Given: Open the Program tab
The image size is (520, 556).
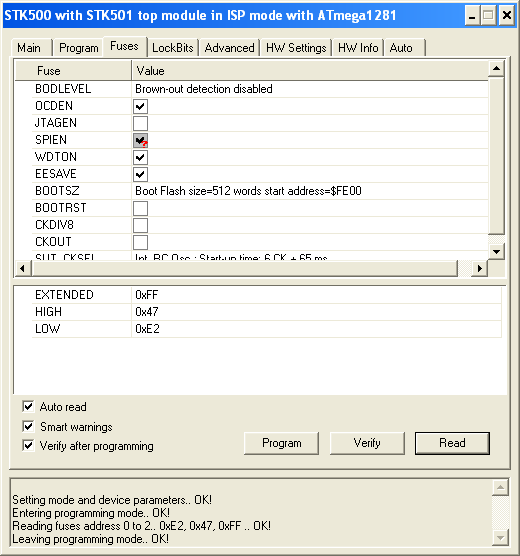Looking at the screenshot, I should click(78, 48).
